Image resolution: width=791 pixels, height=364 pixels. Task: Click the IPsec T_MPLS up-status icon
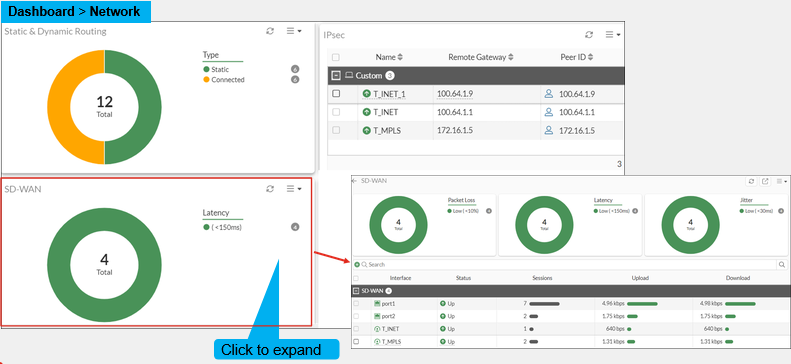367,131
